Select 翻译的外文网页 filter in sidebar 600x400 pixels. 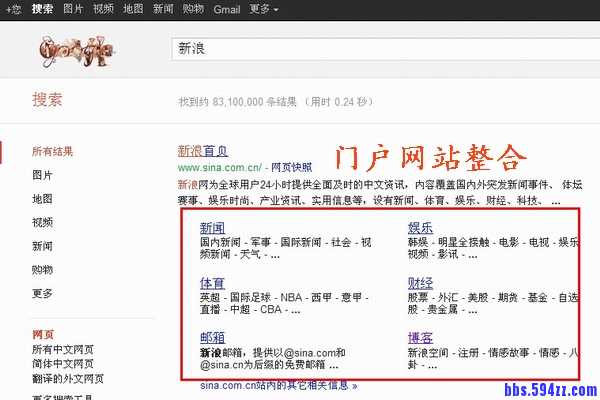point(68,379)
